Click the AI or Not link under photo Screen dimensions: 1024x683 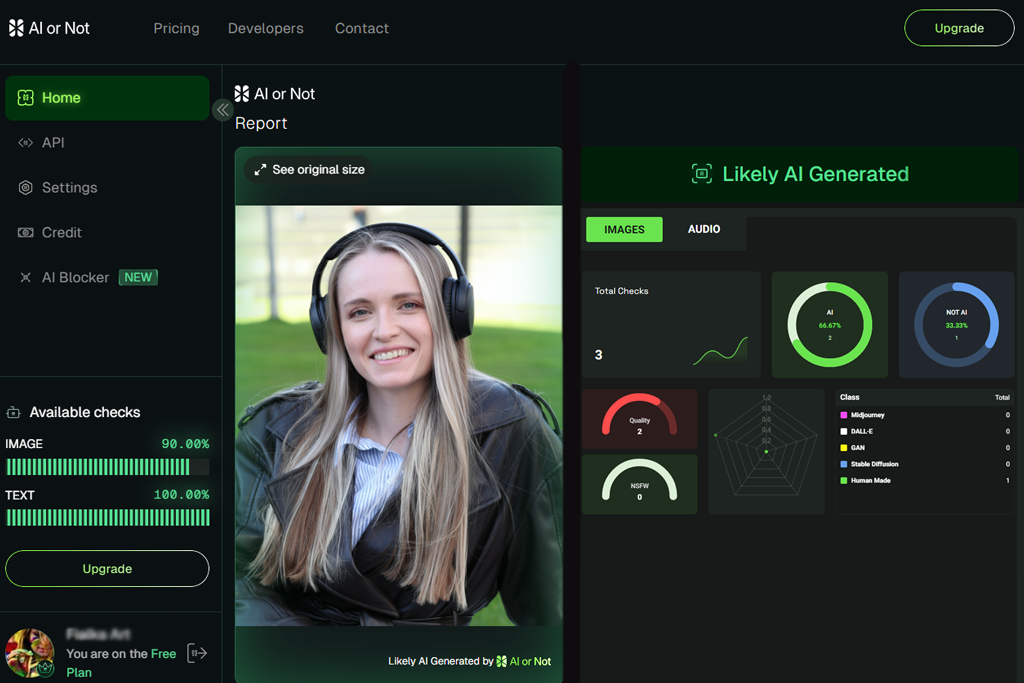click(524, 661)
